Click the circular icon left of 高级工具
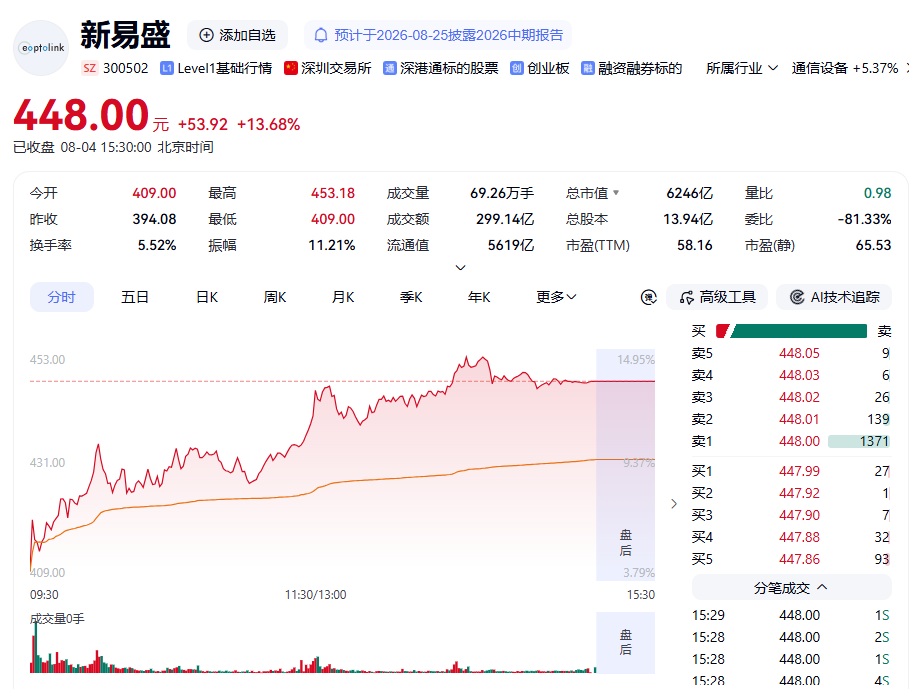 pyautogui.click(x=648, y=297)
